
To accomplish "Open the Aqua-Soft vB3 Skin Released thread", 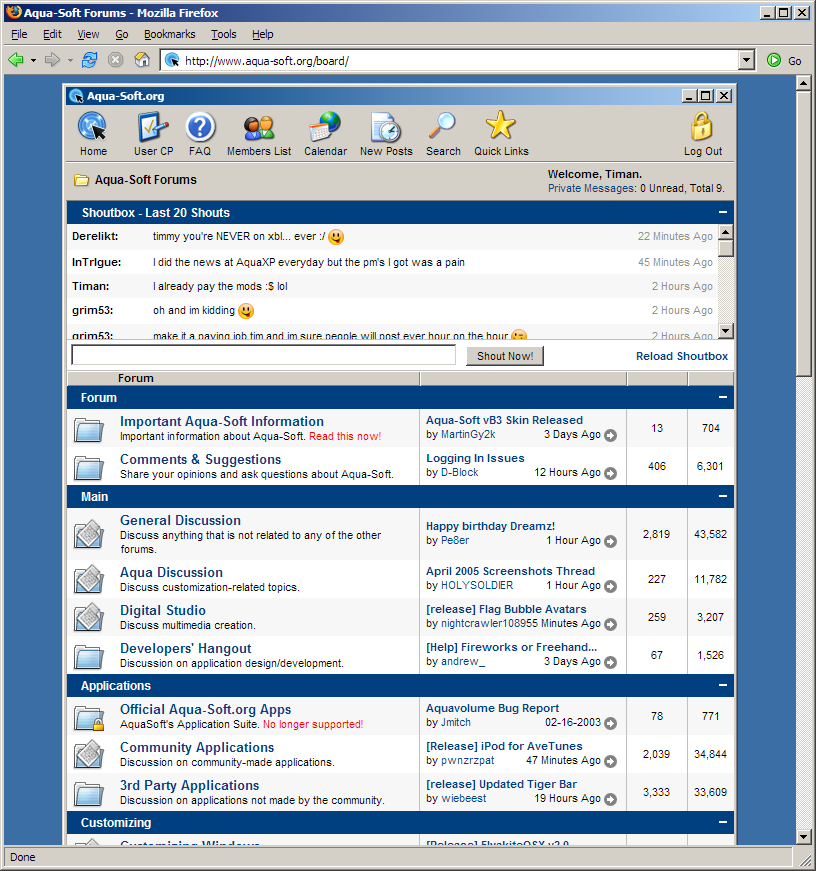I will (504, 420).
